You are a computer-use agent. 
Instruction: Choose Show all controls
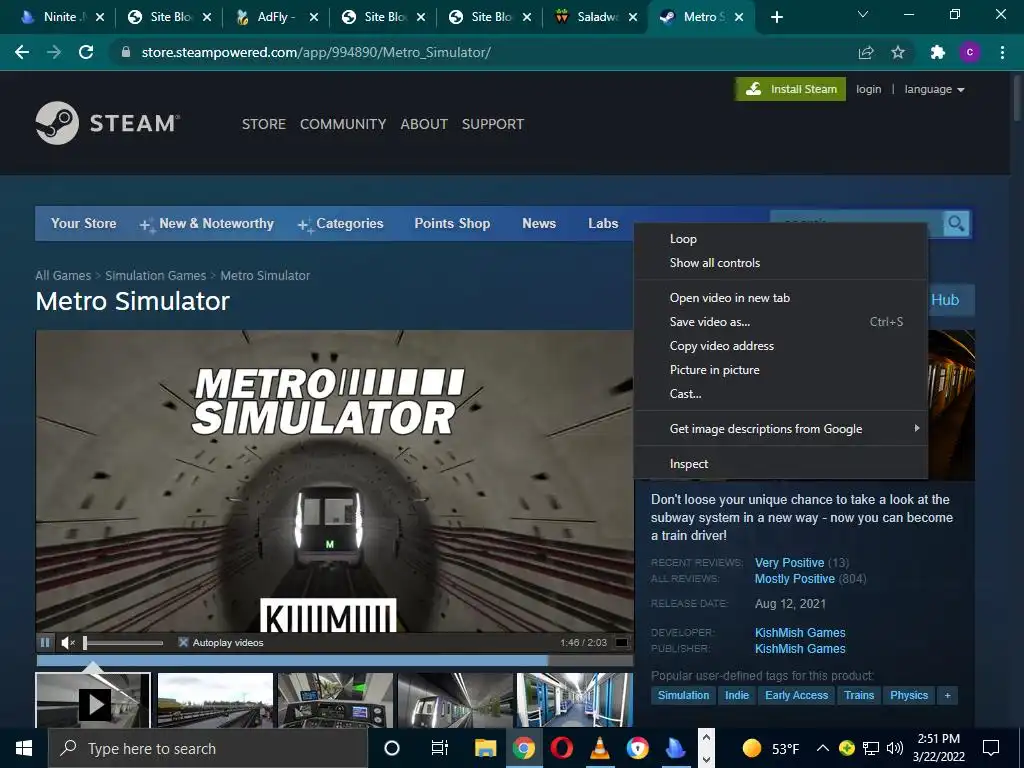pos(781,263)
